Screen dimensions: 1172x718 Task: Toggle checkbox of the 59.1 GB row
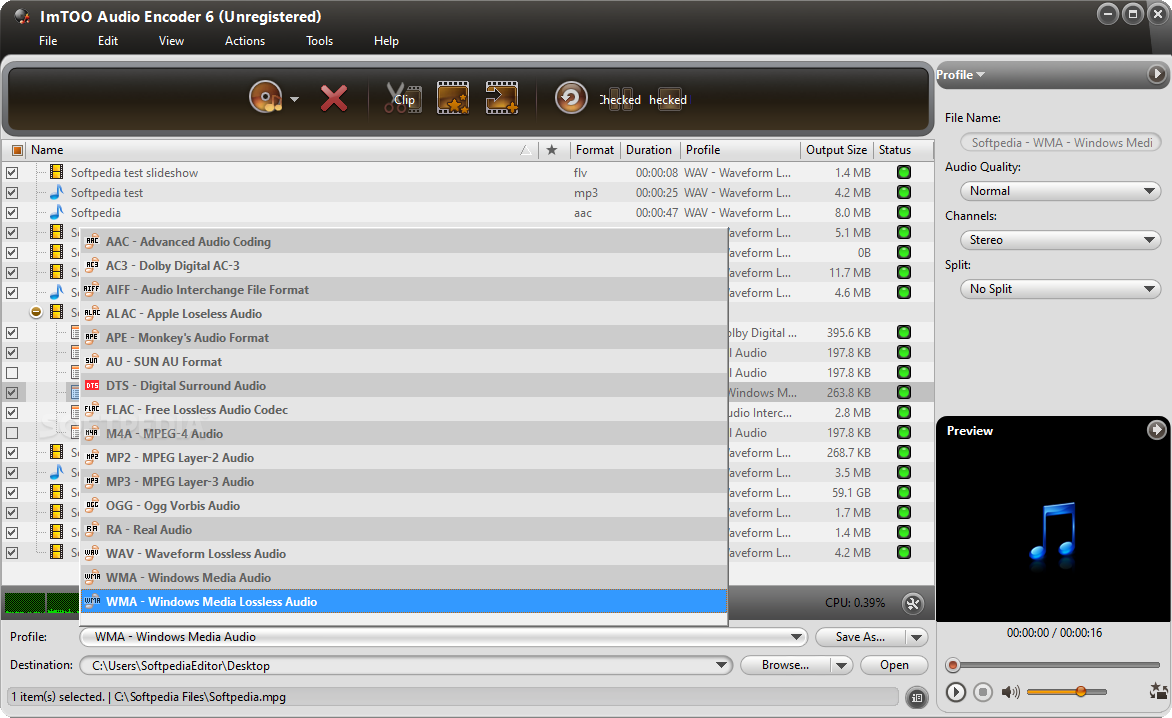(x=12, y=492)
